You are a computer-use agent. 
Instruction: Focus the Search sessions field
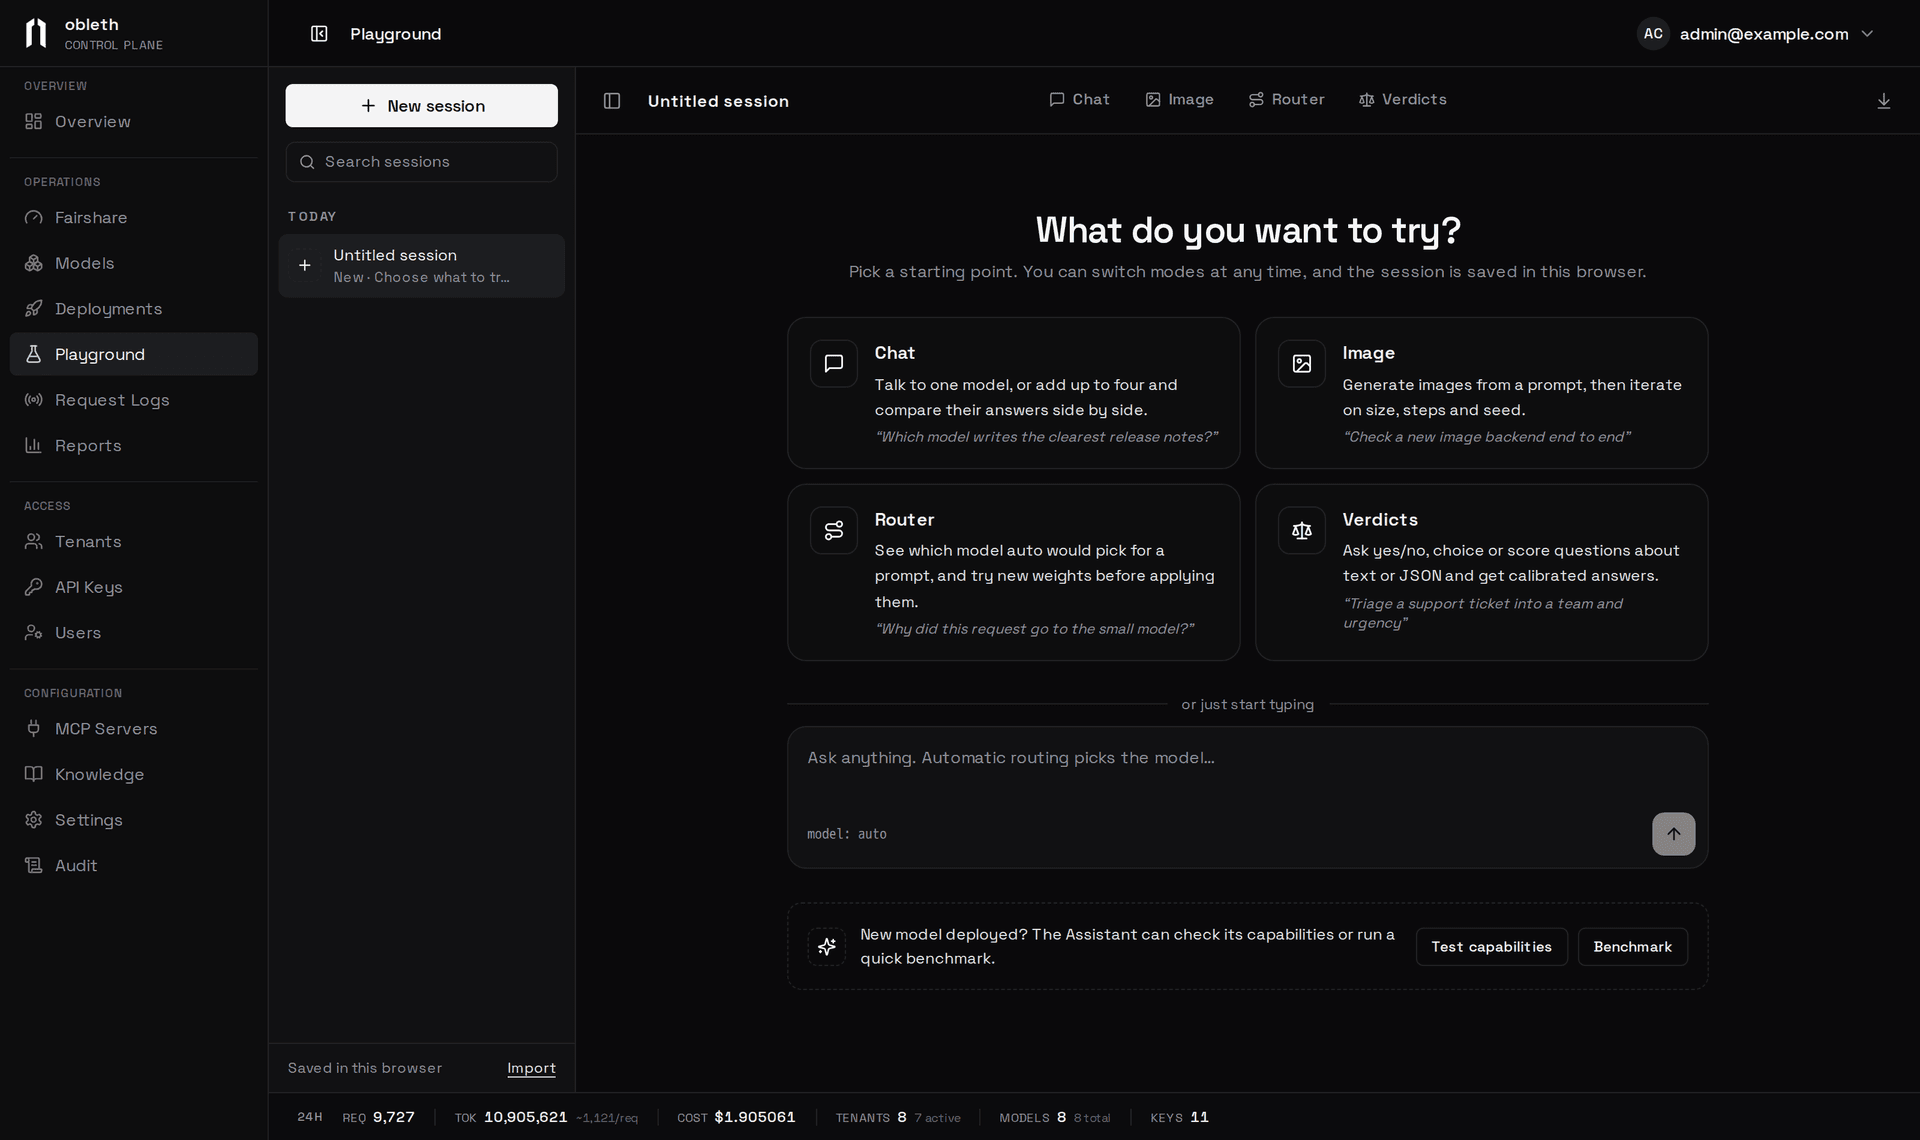pos(422,162)
